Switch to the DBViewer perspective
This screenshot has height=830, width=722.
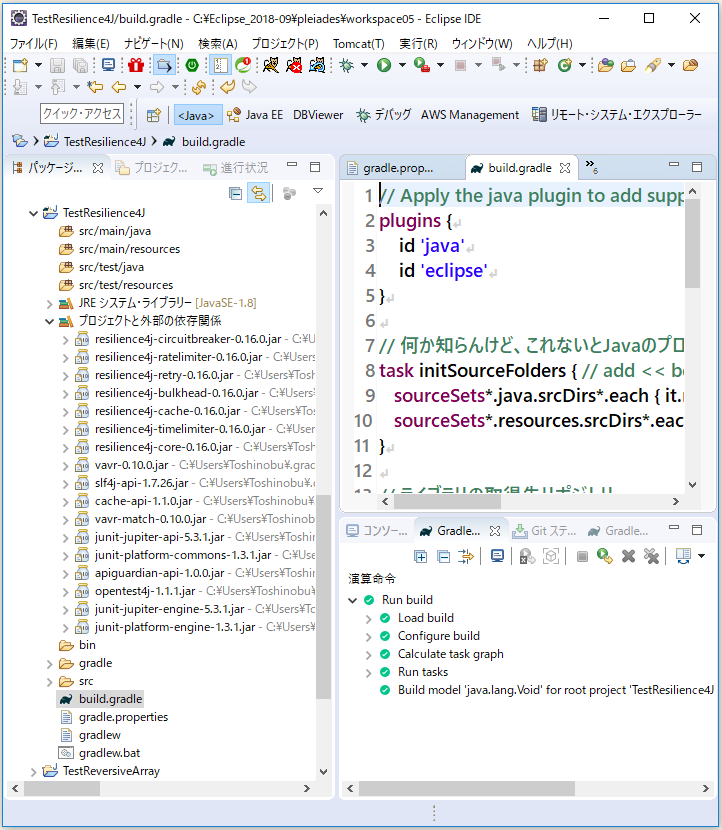[x=318, y=115]
